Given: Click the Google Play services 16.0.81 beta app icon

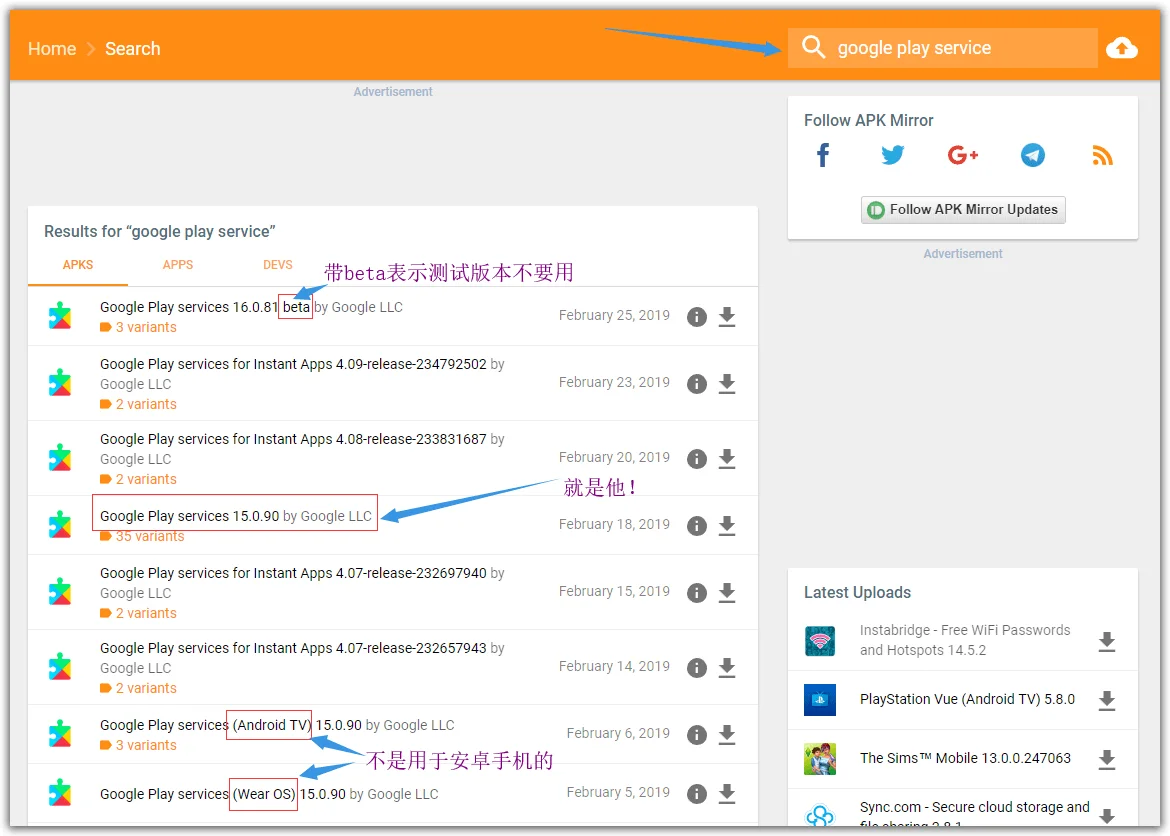Looking at the screenshot, I should click(x=60, y=316).
